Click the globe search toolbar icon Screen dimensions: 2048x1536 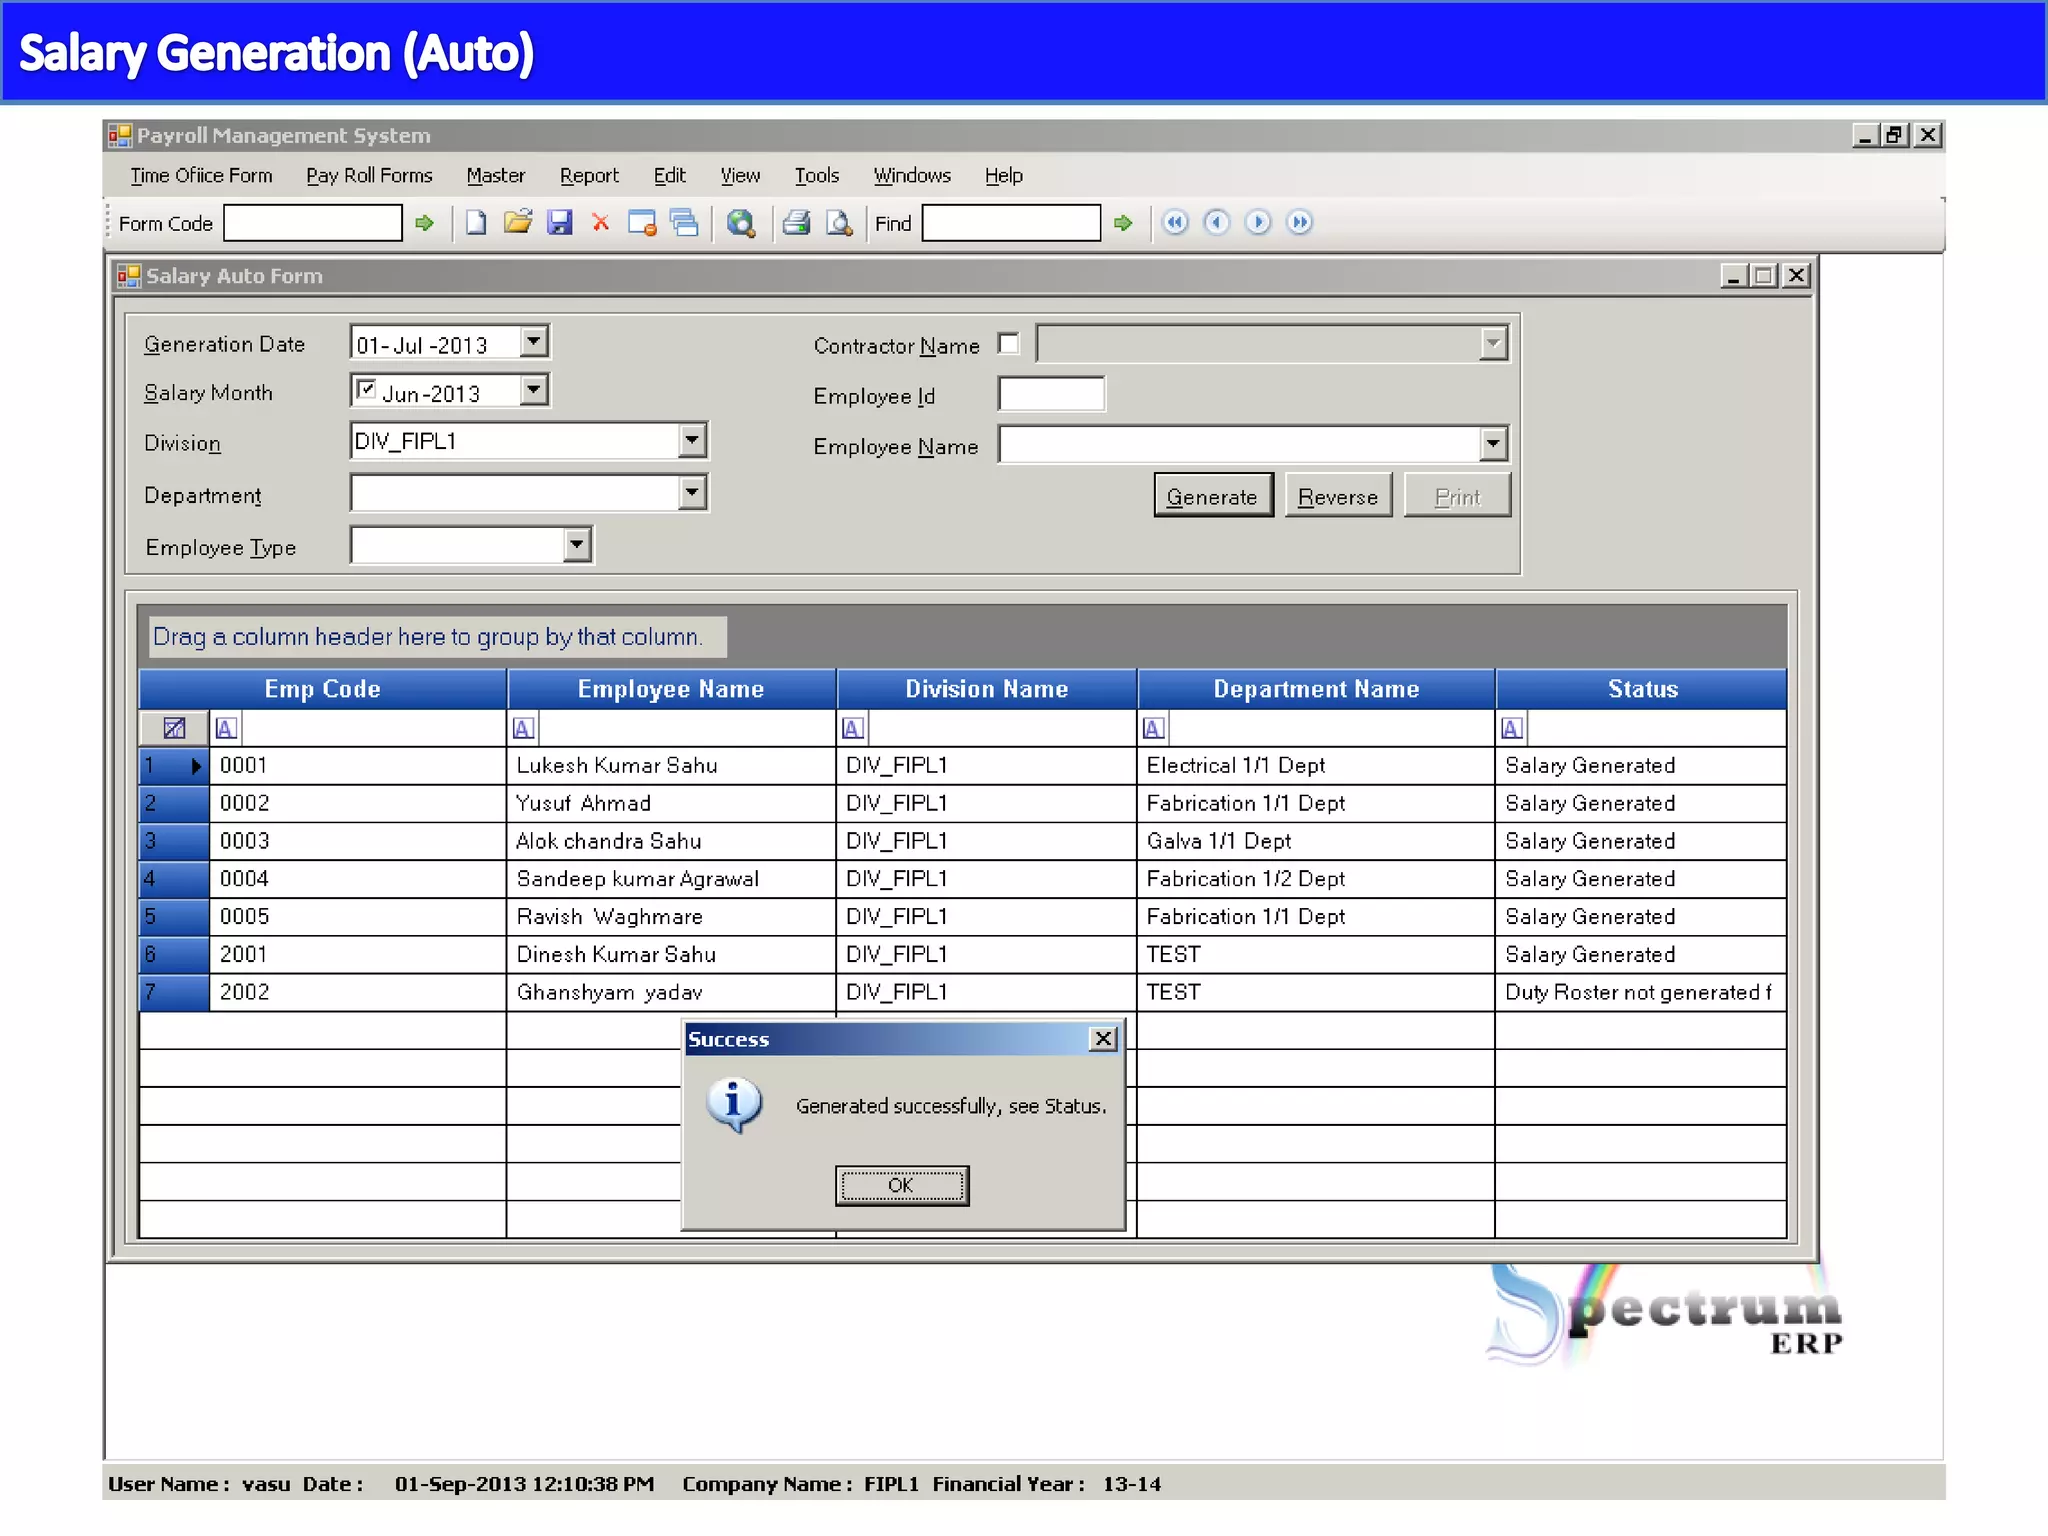(x=740, y=222)
